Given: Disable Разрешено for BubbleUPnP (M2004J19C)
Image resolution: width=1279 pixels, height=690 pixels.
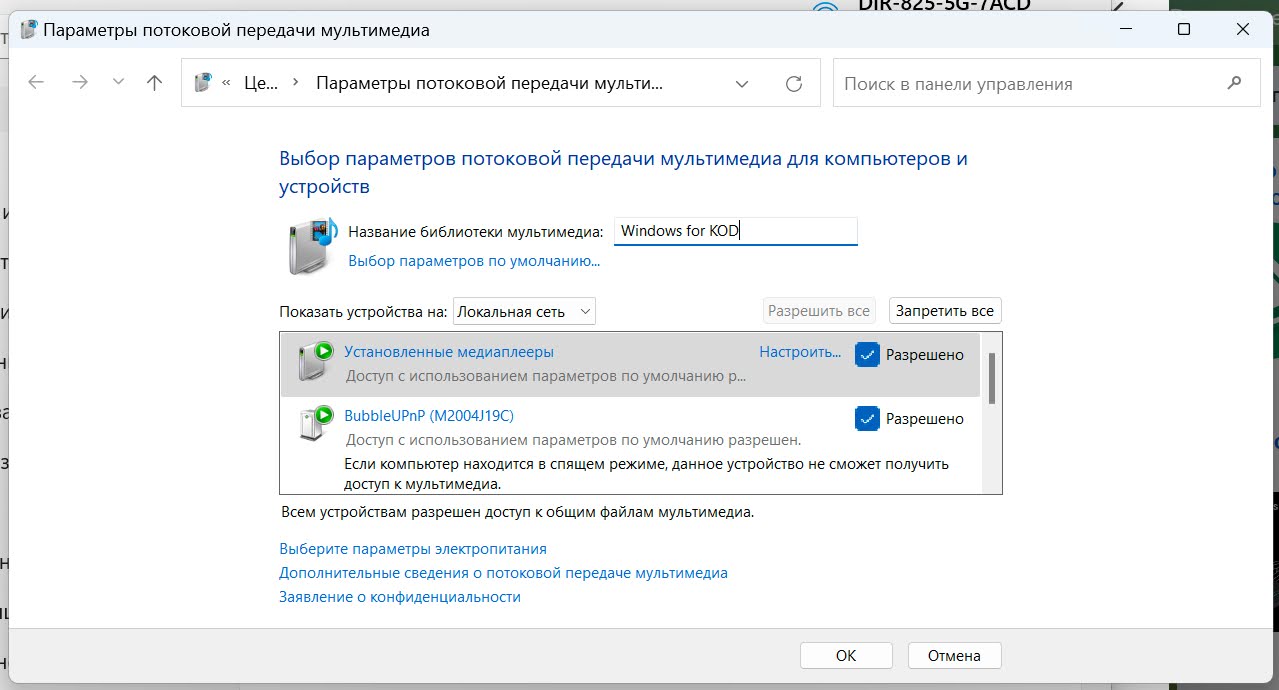Looking at the screenshot, I should (x=866, y=418).
